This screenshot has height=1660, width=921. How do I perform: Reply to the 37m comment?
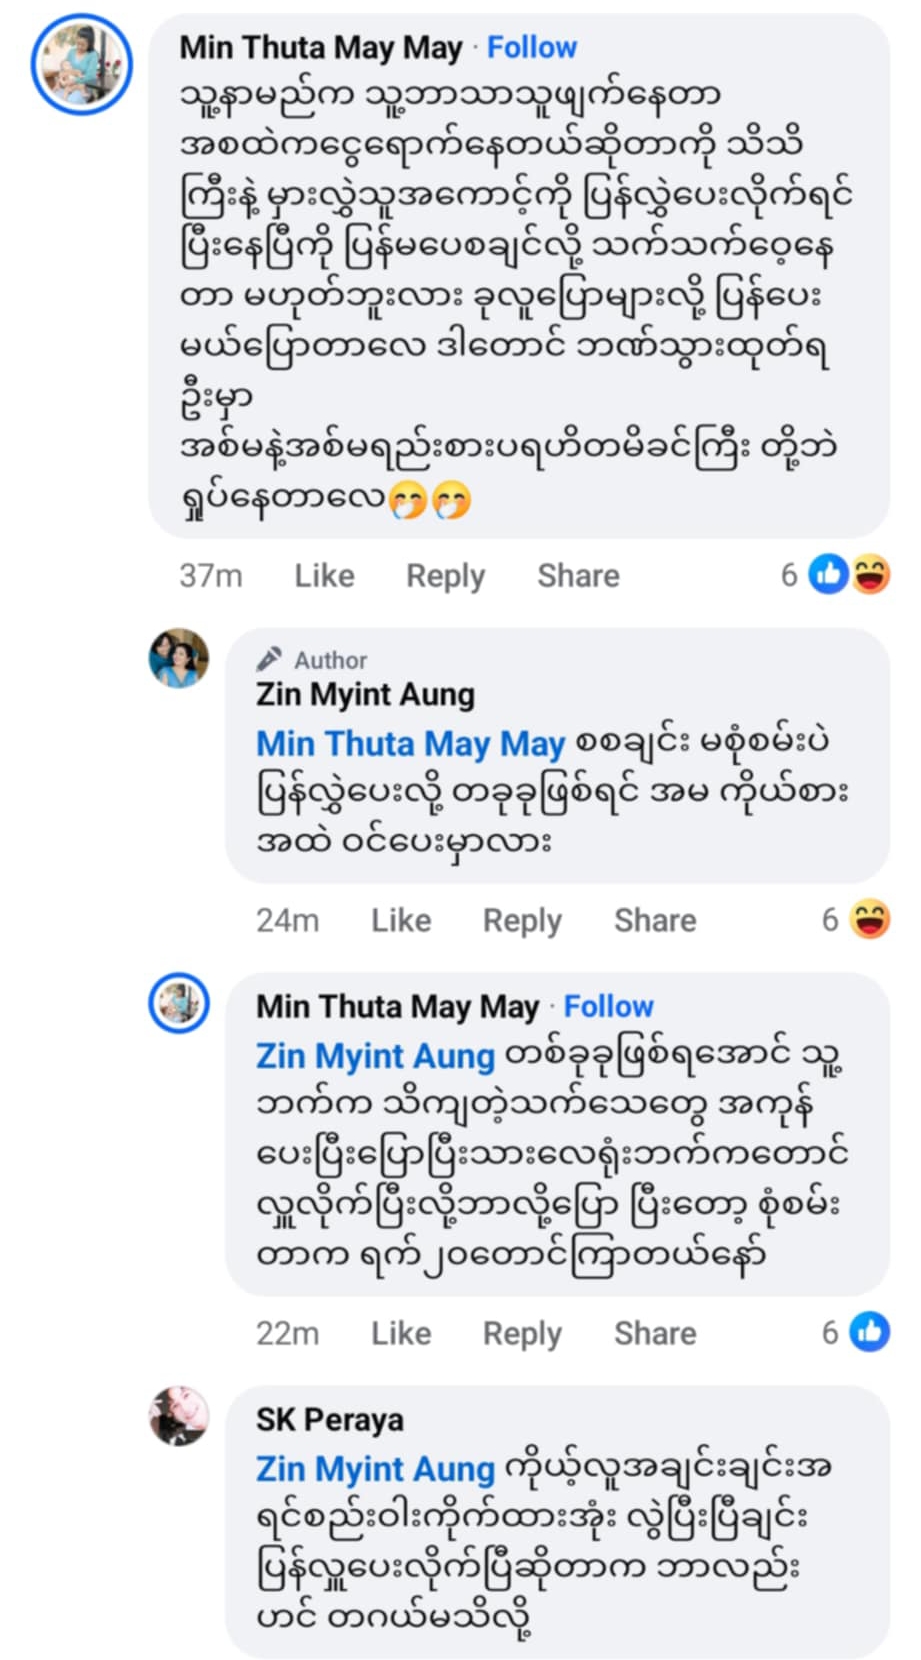pyautogui.click(x=445, y=576)
